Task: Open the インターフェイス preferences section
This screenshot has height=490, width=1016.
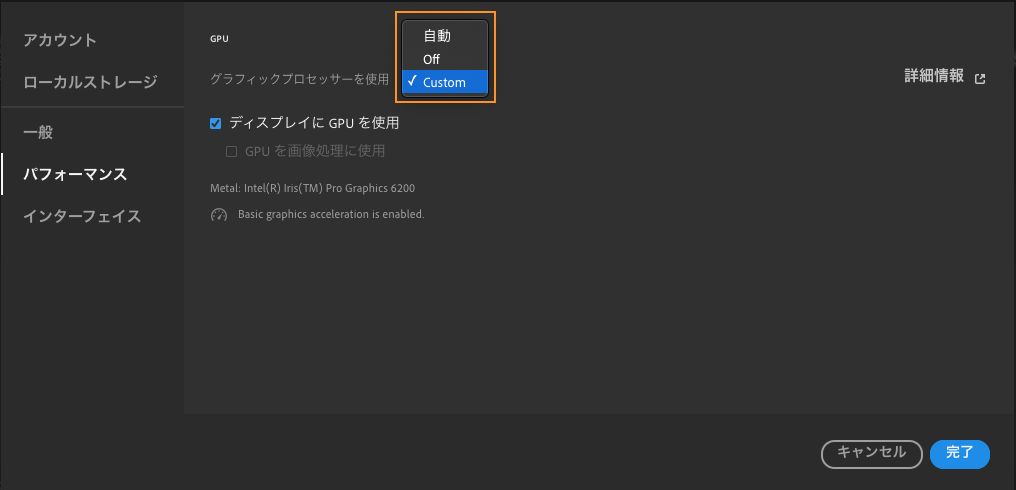Action: [82, 216]
